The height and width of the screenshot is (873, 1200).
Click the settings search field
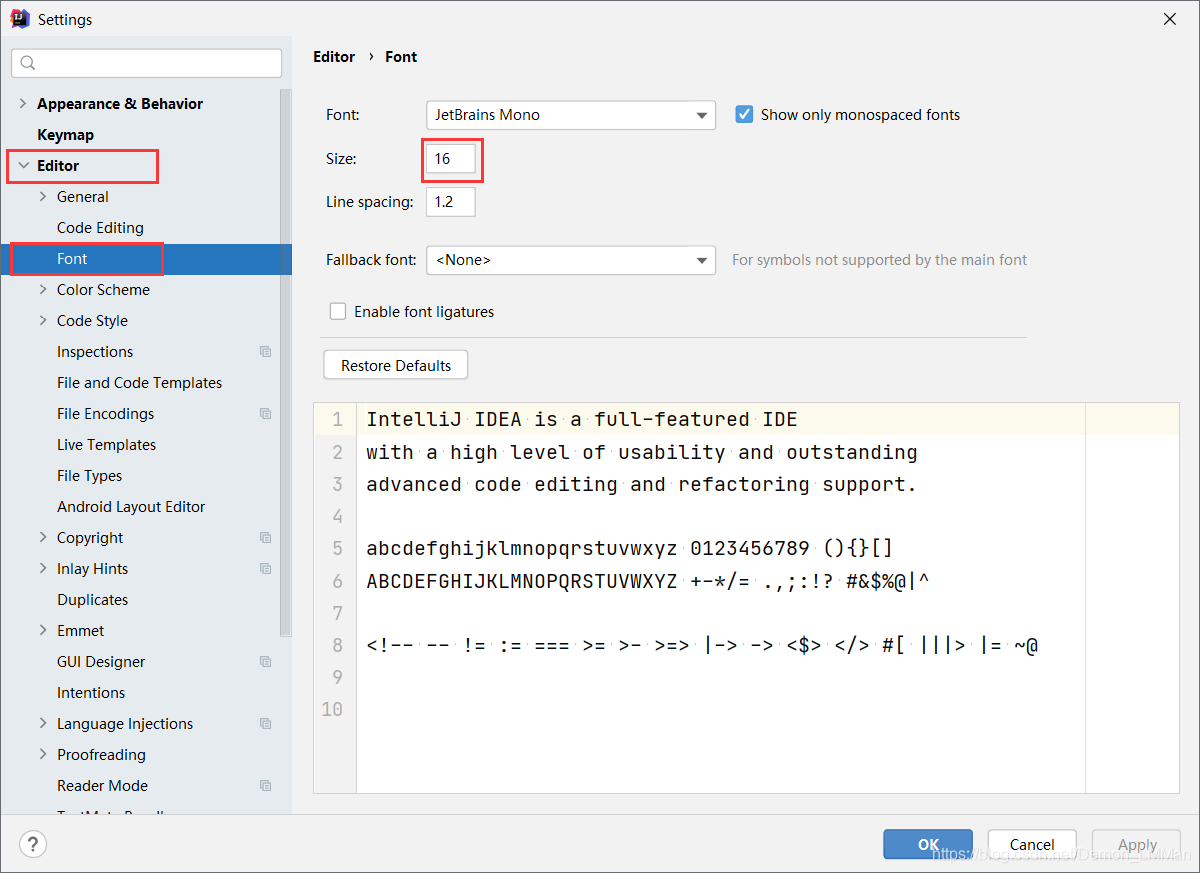coord(147,63)
